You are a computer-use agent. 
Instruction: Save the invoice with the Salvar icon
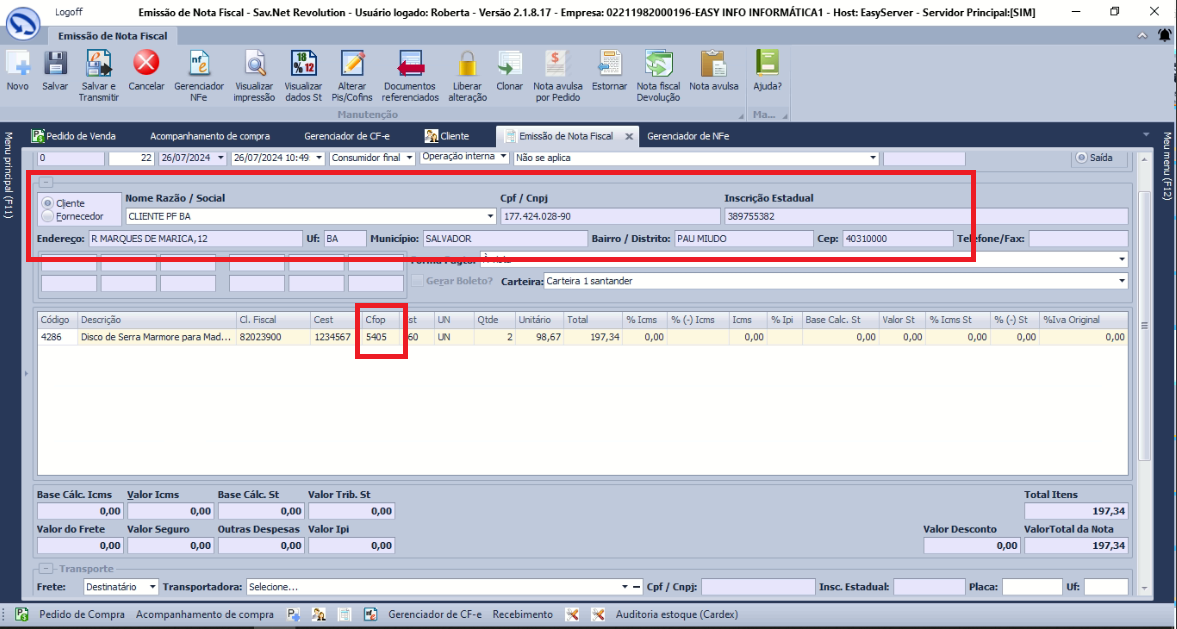coord(55,64)
